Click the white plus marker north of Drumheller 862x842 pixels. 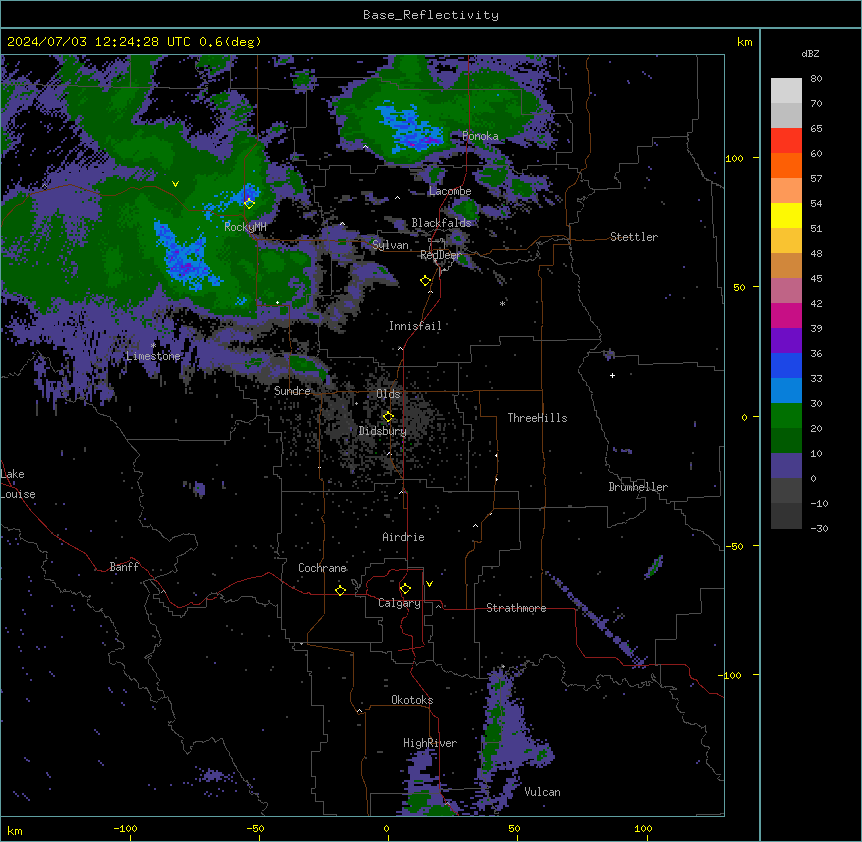tap(612, 375)
